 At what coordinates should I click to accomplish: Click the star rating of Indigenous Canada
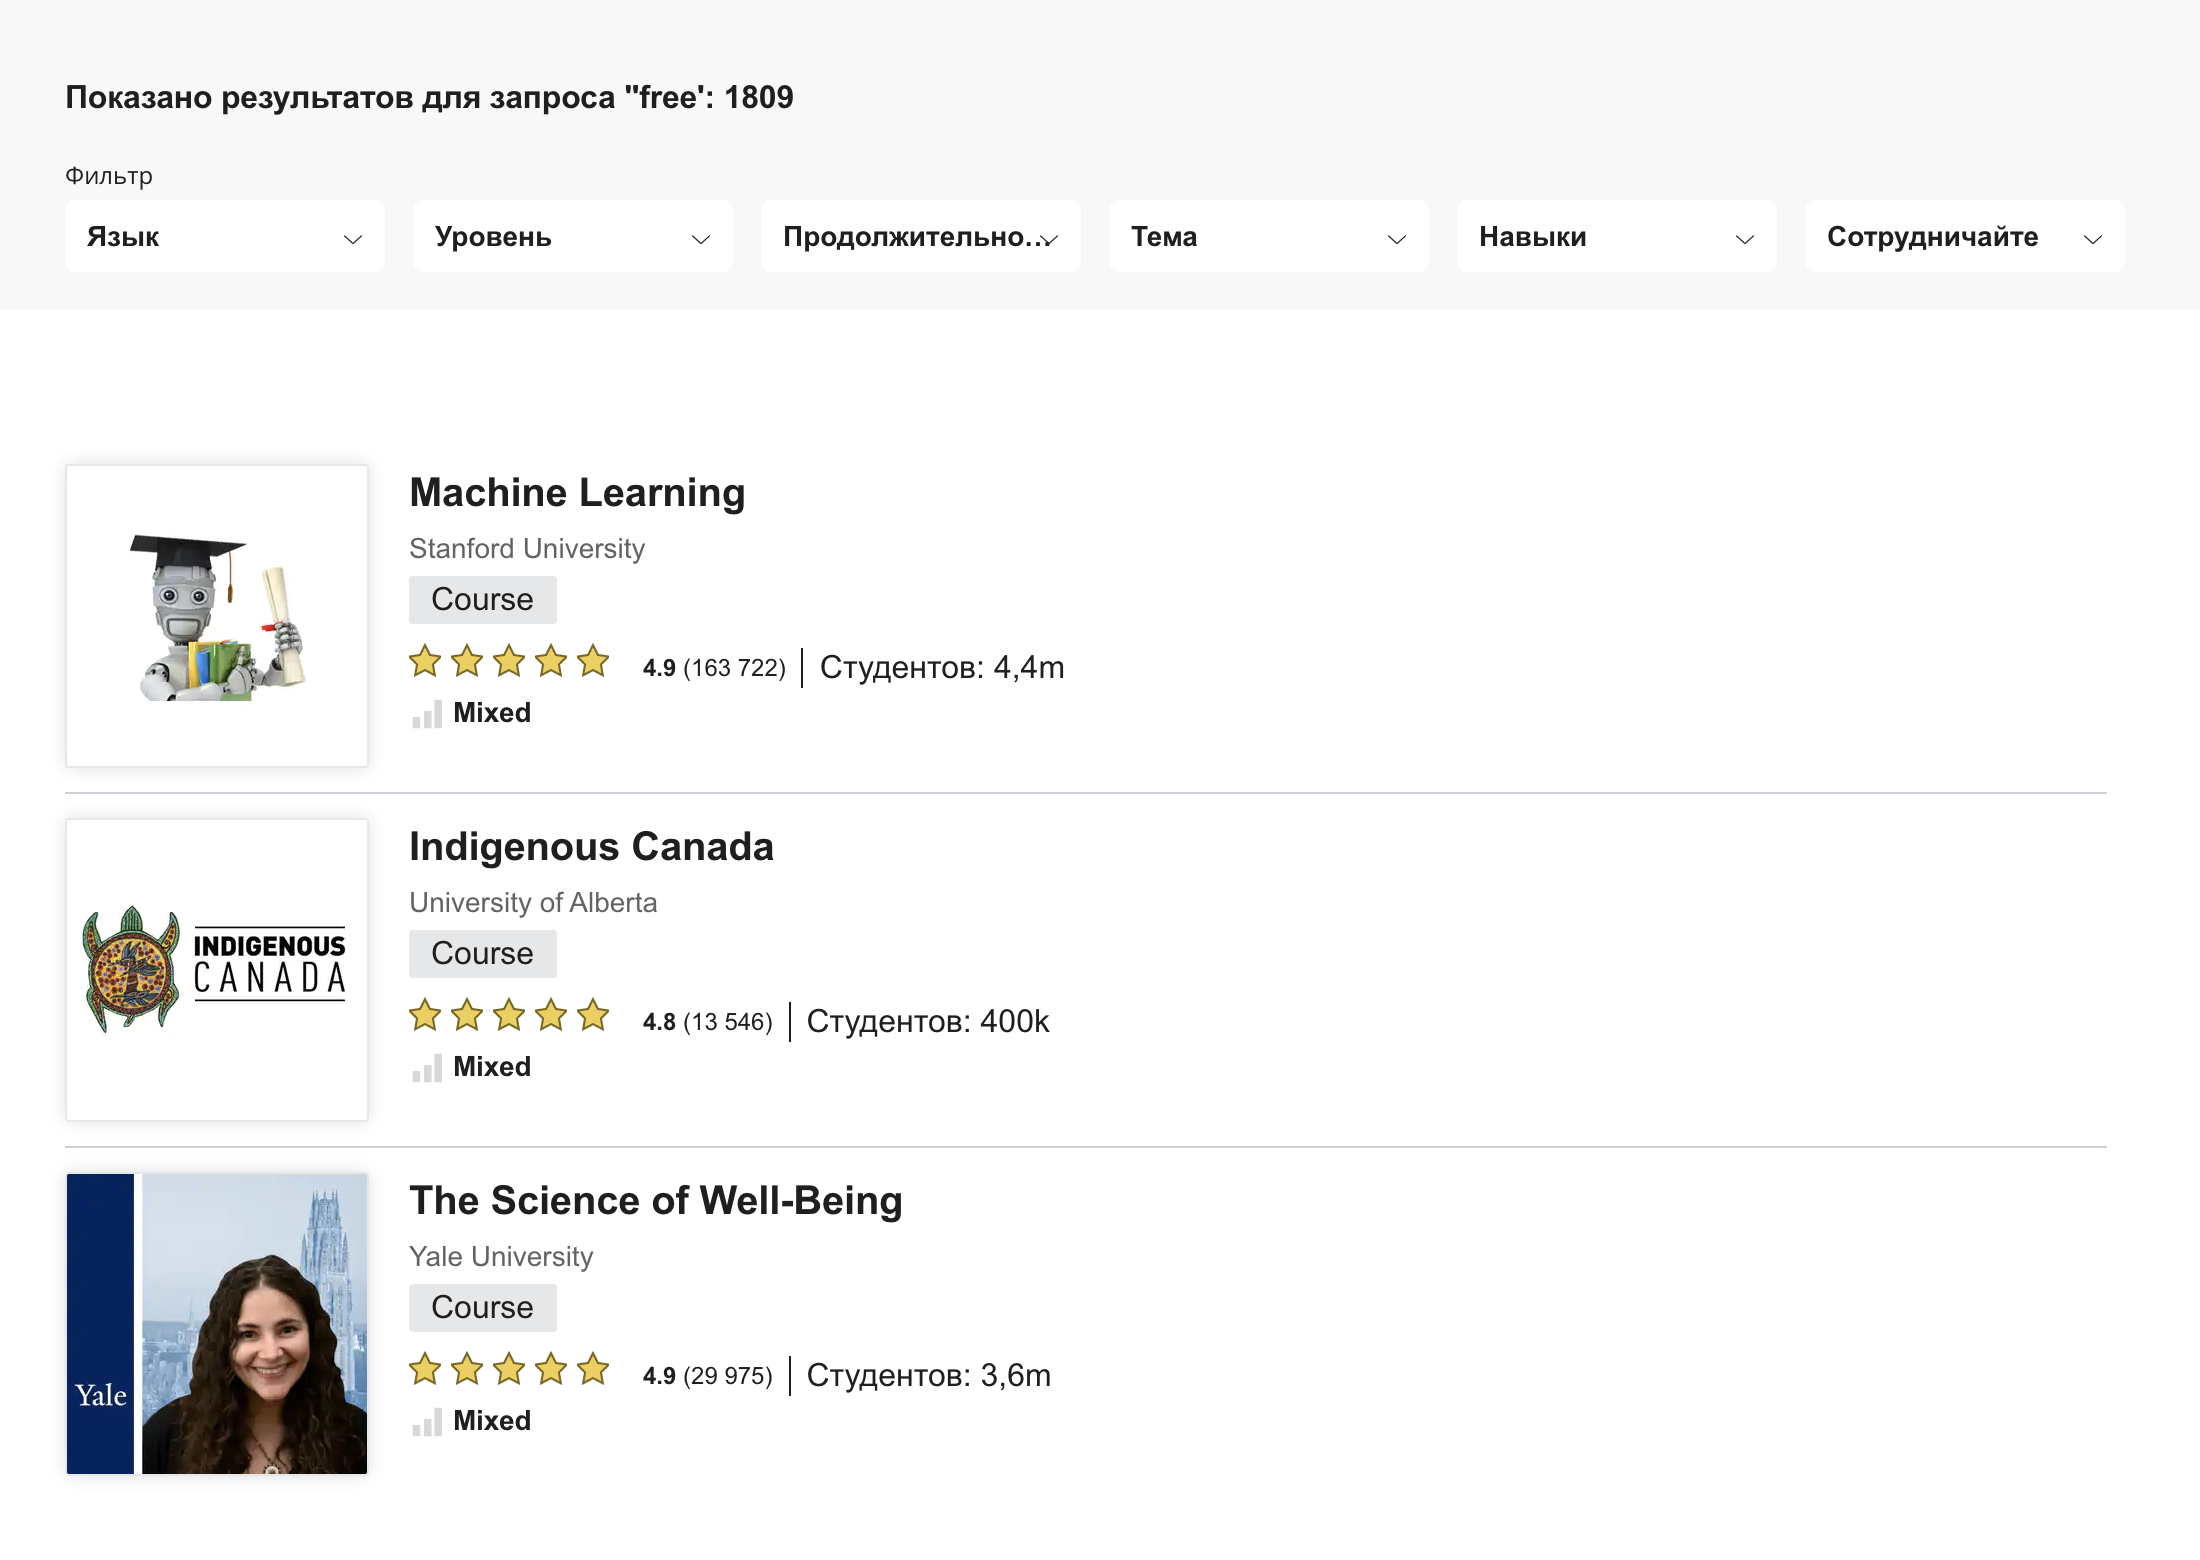509,1016
